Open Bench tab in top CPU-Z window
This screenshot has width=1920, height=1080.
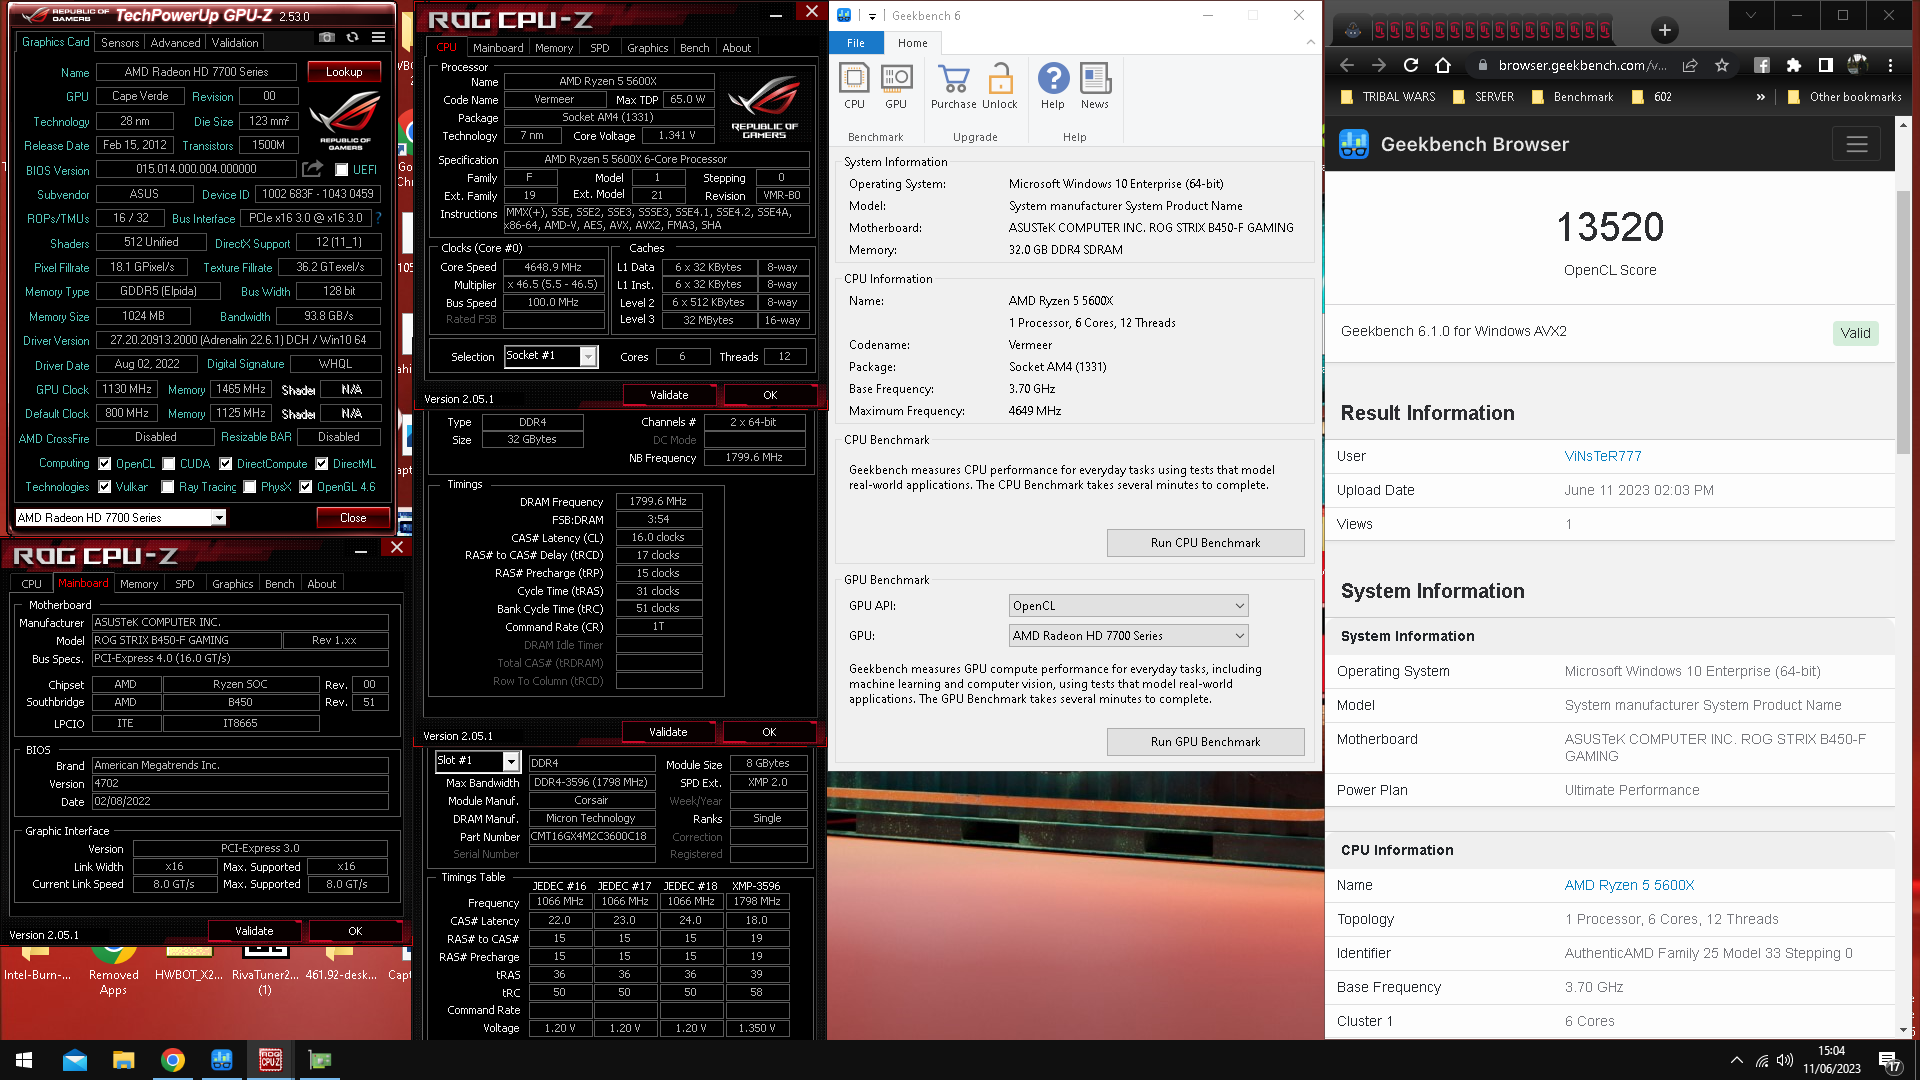pos(694,48)
